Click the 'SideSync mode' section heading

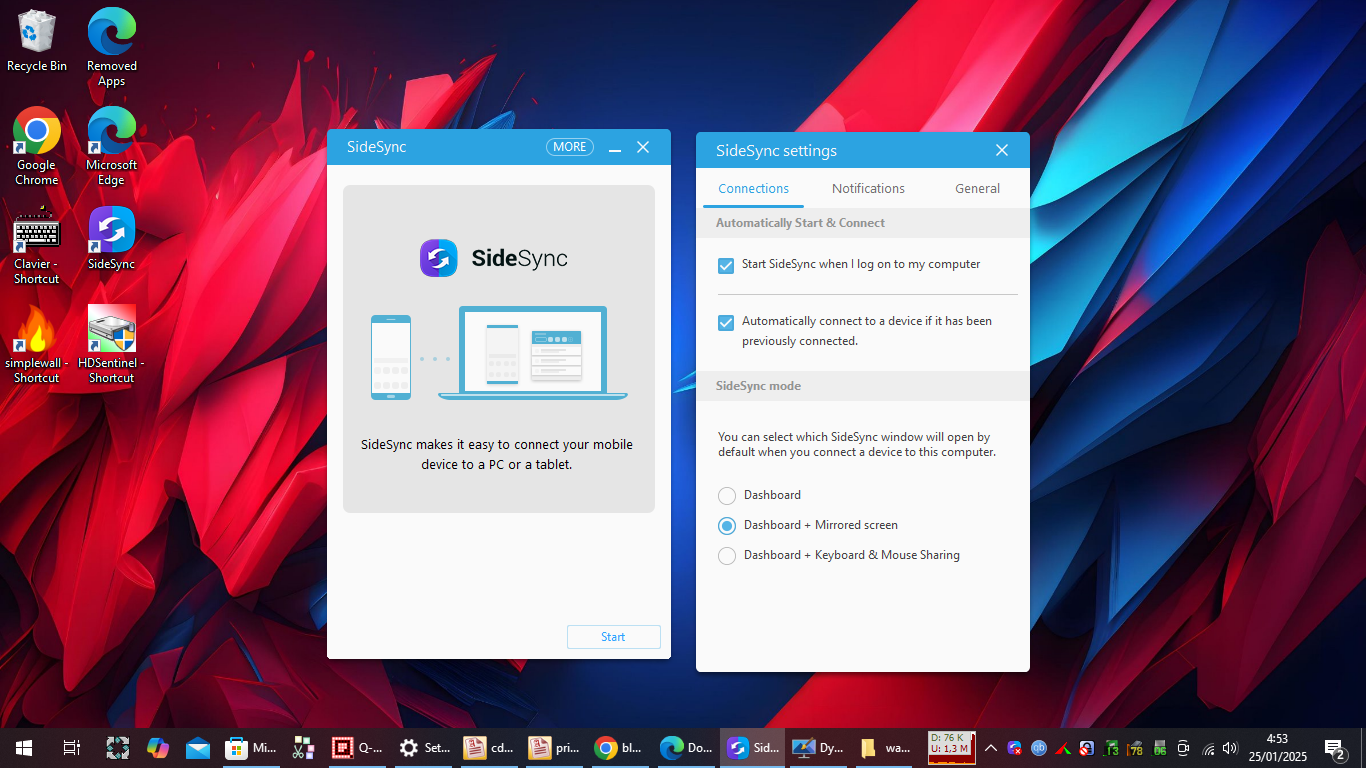[x=758, y=386]
